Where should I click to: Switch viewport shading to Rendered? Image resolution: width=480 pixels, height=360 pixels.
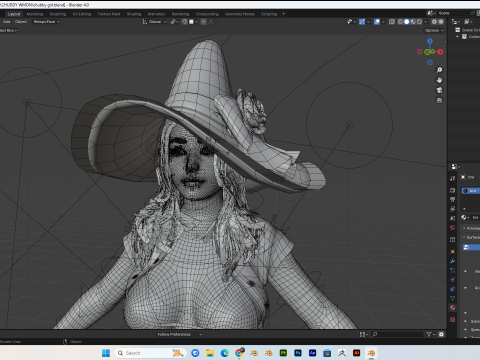pos(419,22)
